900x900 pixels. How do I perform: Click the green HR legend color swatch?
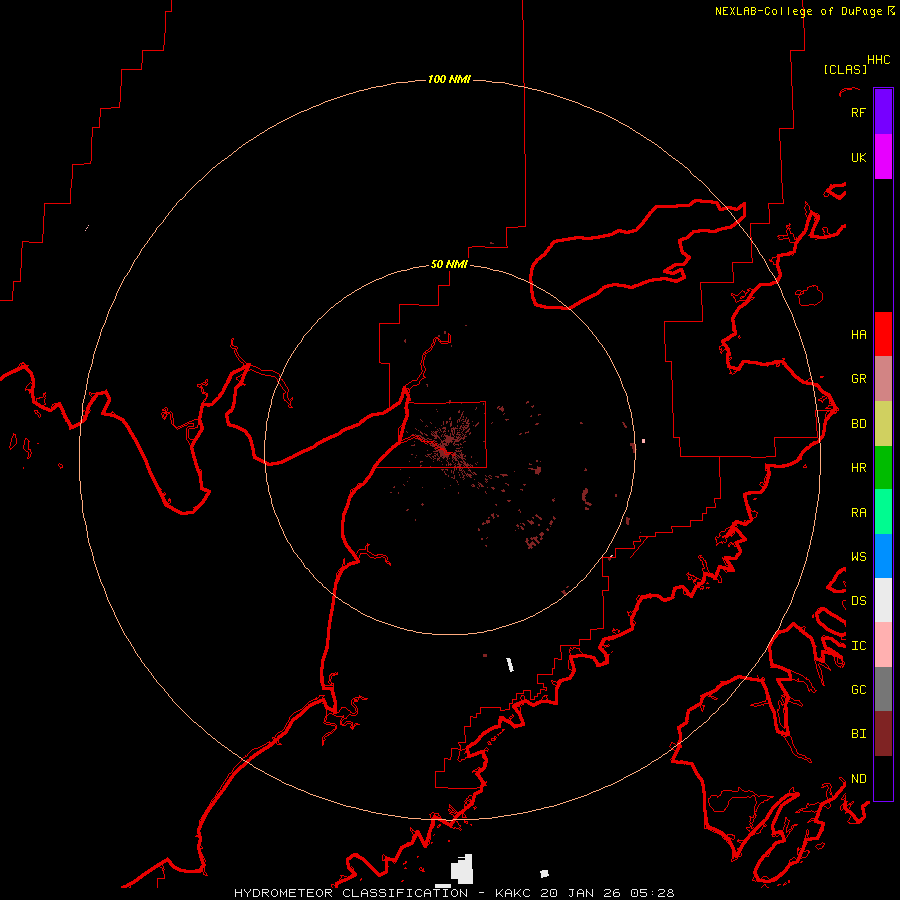click(883, 467)
